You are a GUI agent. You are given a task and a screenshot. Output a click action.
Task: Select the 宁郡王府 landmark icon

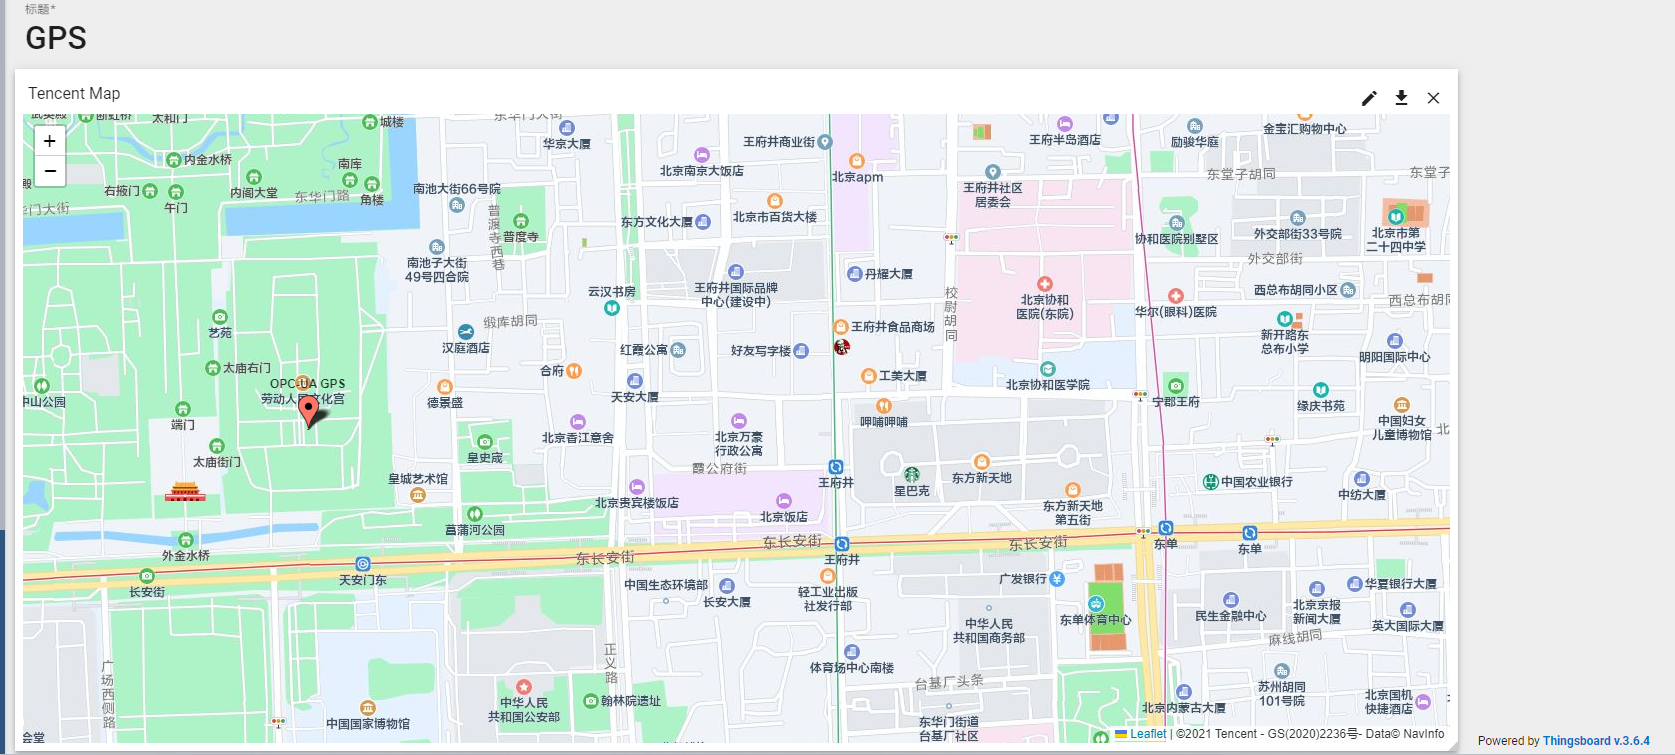pyautogui.click(x=1176, y=386)
